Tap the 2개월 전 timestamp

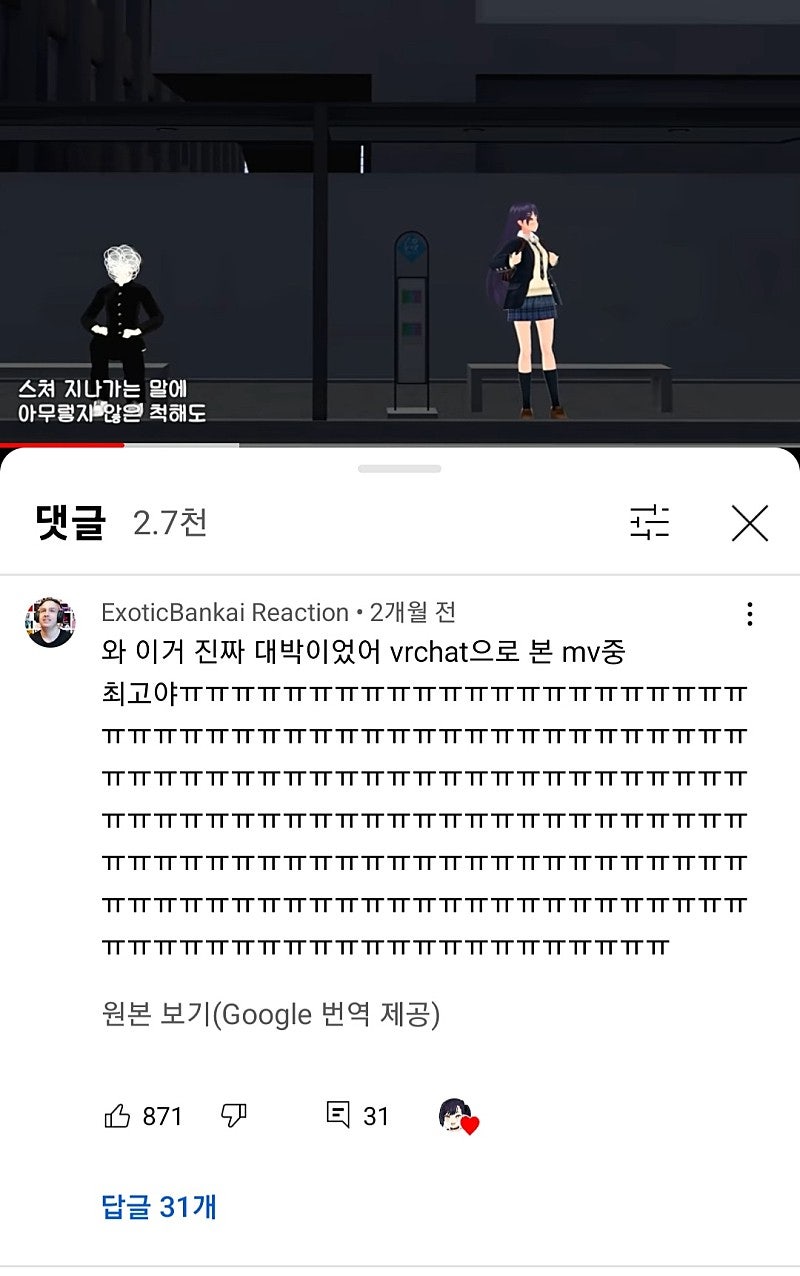412,612
